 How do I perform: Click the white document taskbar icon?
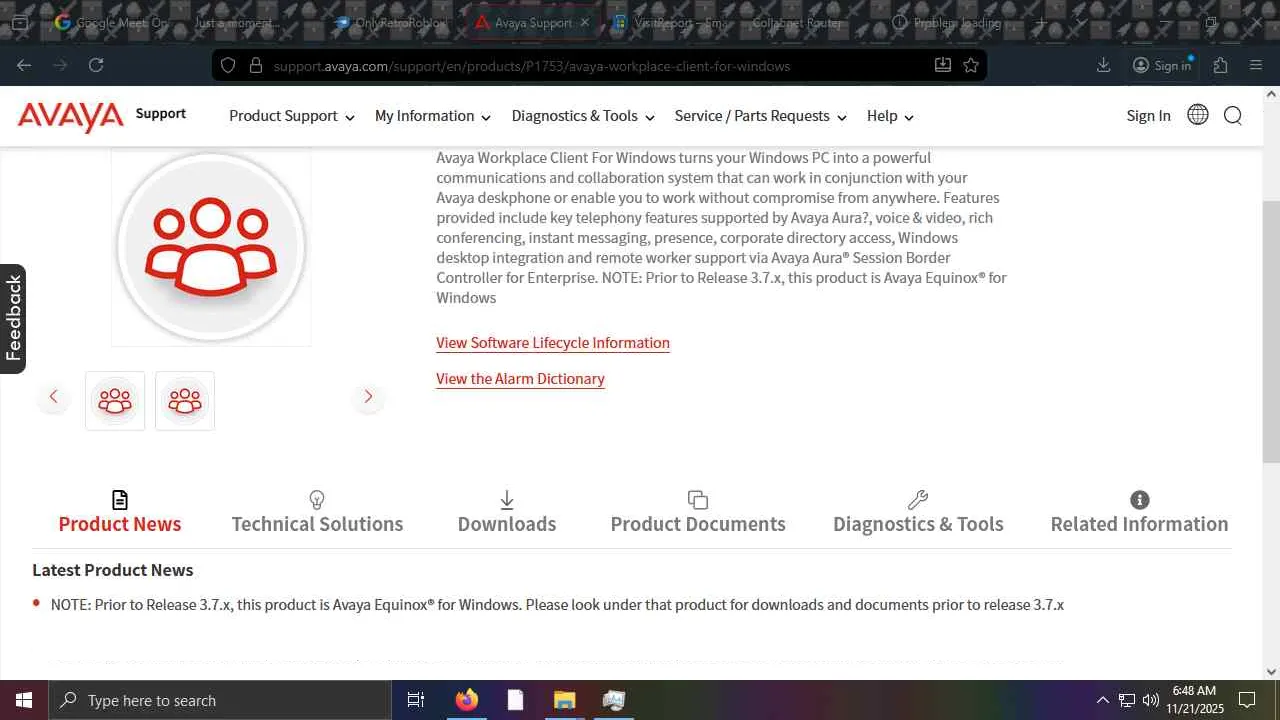(515, 700)
